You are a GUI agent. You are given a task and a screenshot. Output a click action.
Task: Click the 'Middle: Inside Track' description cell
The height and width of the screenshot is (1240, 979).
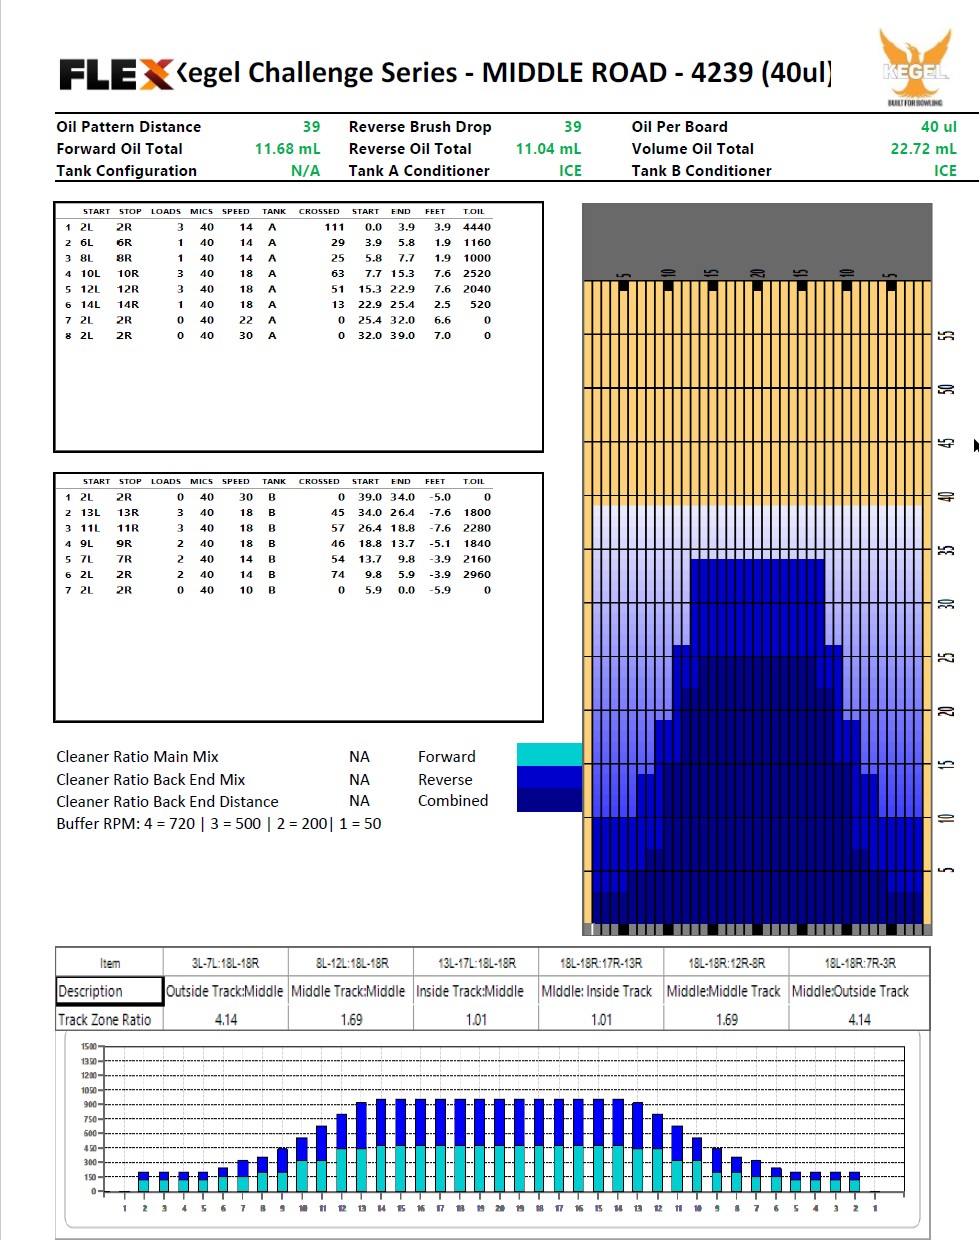click(601, 991)
